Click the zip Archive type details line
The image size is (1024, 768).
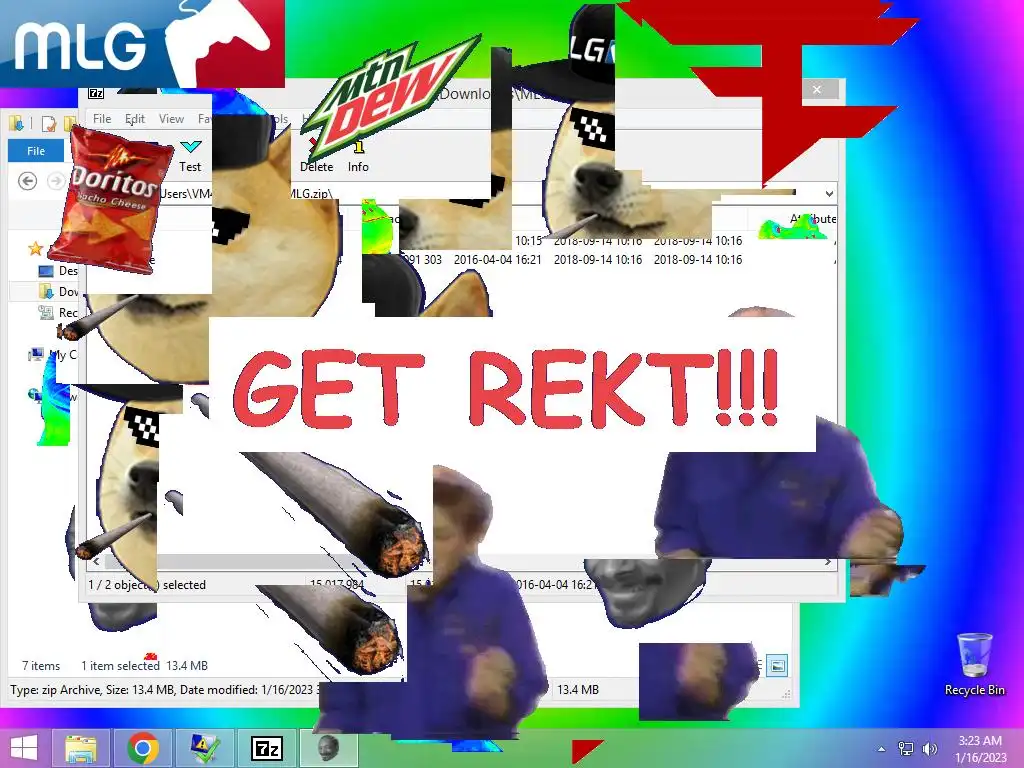[165, 690]
